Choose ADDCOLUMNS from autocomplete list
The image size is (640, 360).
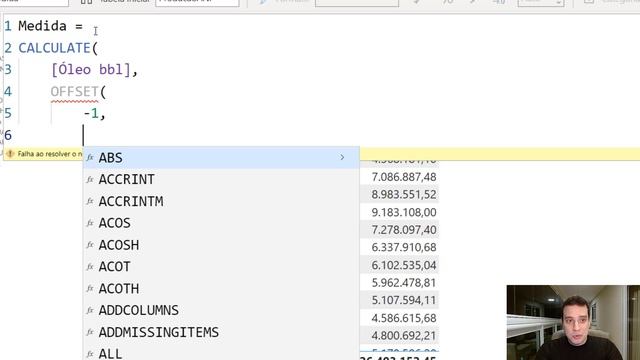point(221,311)
